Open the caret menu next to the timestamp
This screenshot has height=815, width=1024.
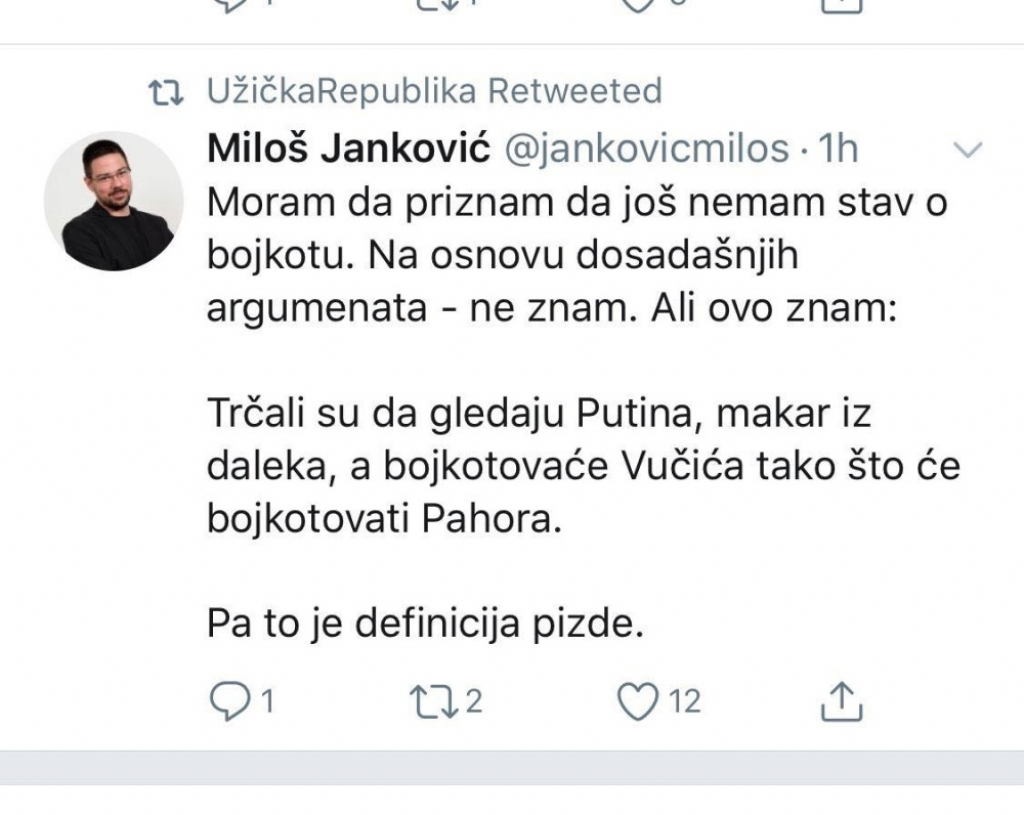click(x=966, y=152)
